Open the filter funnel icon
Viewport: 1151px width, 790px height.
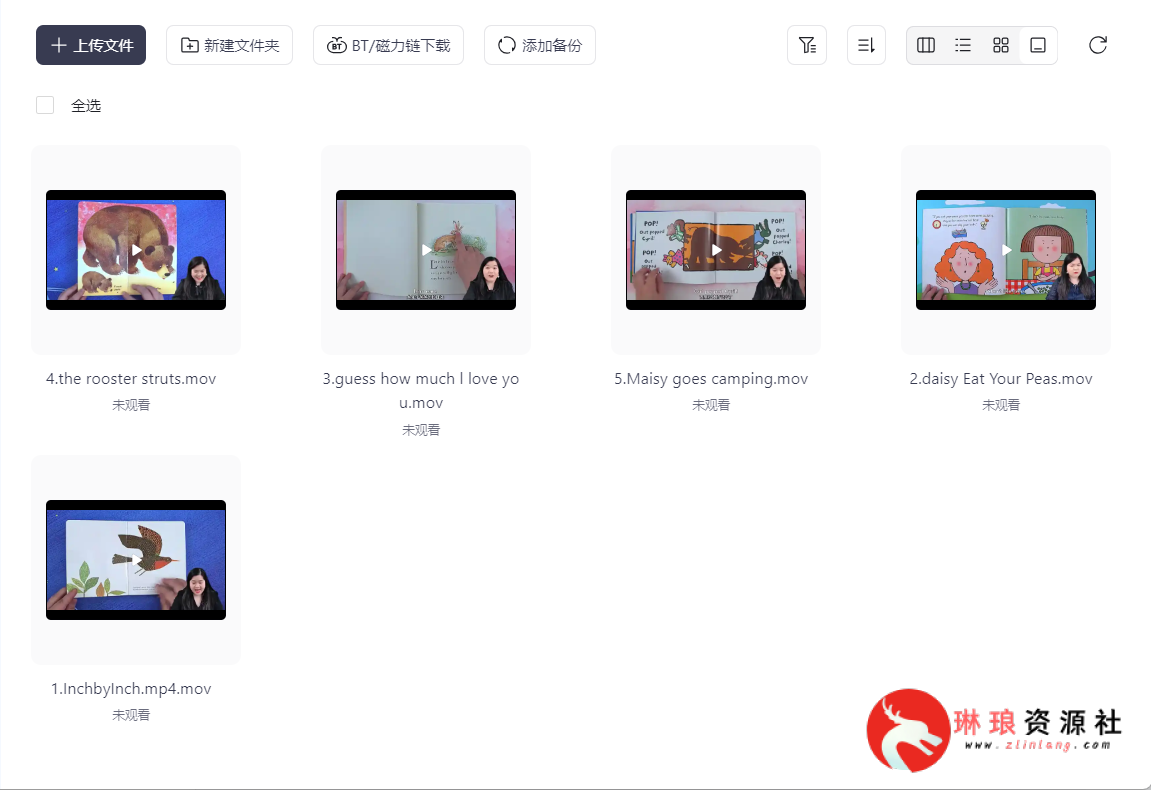807,46
